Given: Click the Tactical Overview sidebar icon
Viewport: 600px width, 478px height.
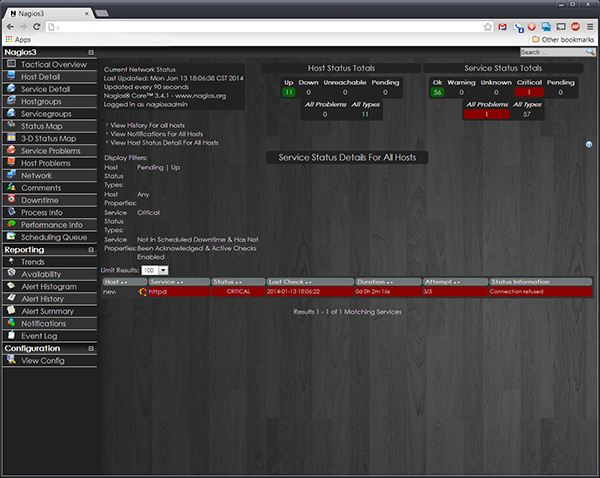Looking at the screenshot, I should point(11,64).
